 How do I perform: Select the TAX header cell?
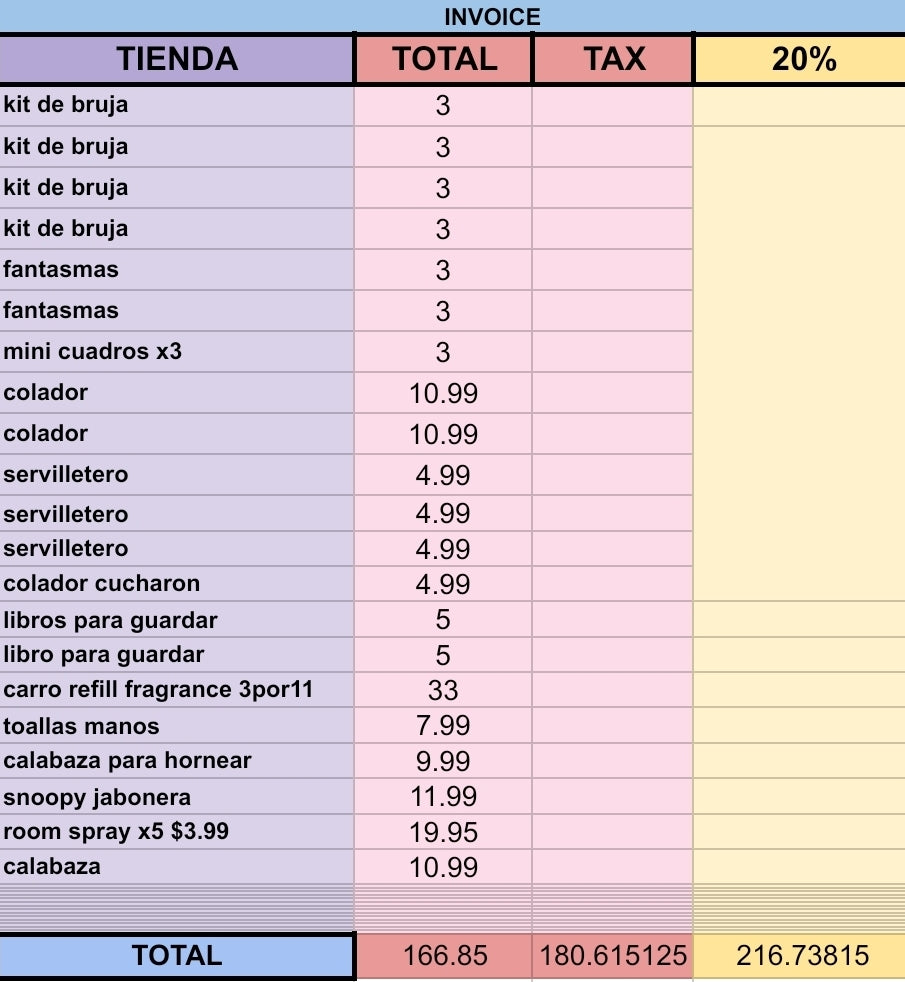click(x=613, y=59)
